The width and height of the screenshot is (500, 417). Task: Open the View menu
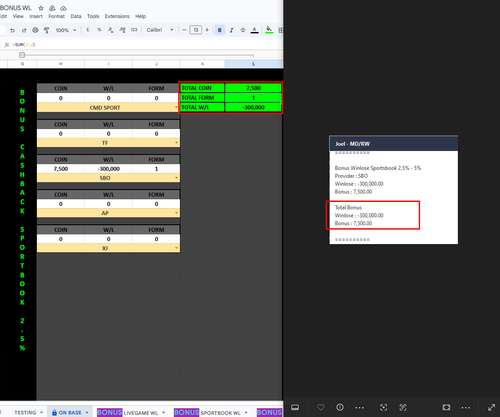pyautogui.click(x=18, y=16)
